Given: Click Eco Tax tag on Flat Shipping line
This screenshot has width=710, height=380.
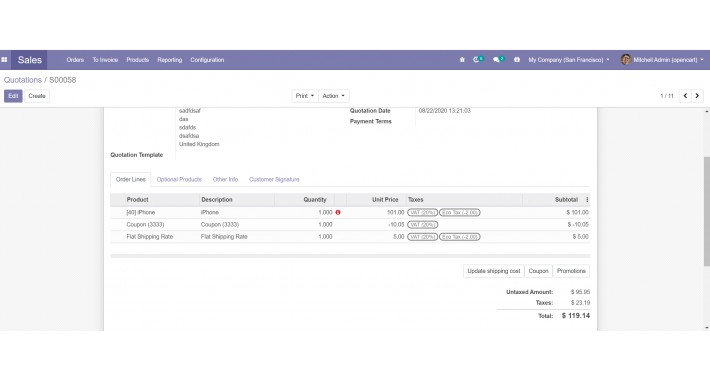Looking at the screenshot, I should pos(460,237).
